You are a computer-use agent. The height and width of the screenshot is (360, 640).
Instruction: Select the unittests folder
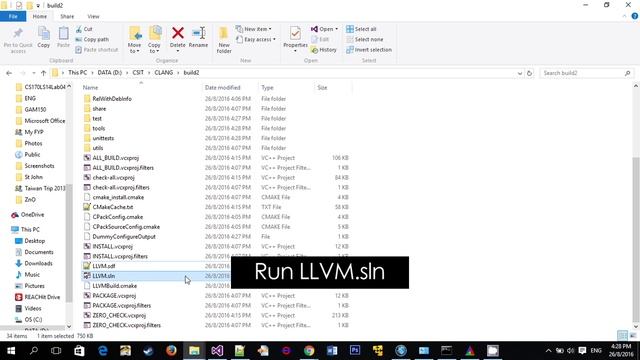[103, 138]
